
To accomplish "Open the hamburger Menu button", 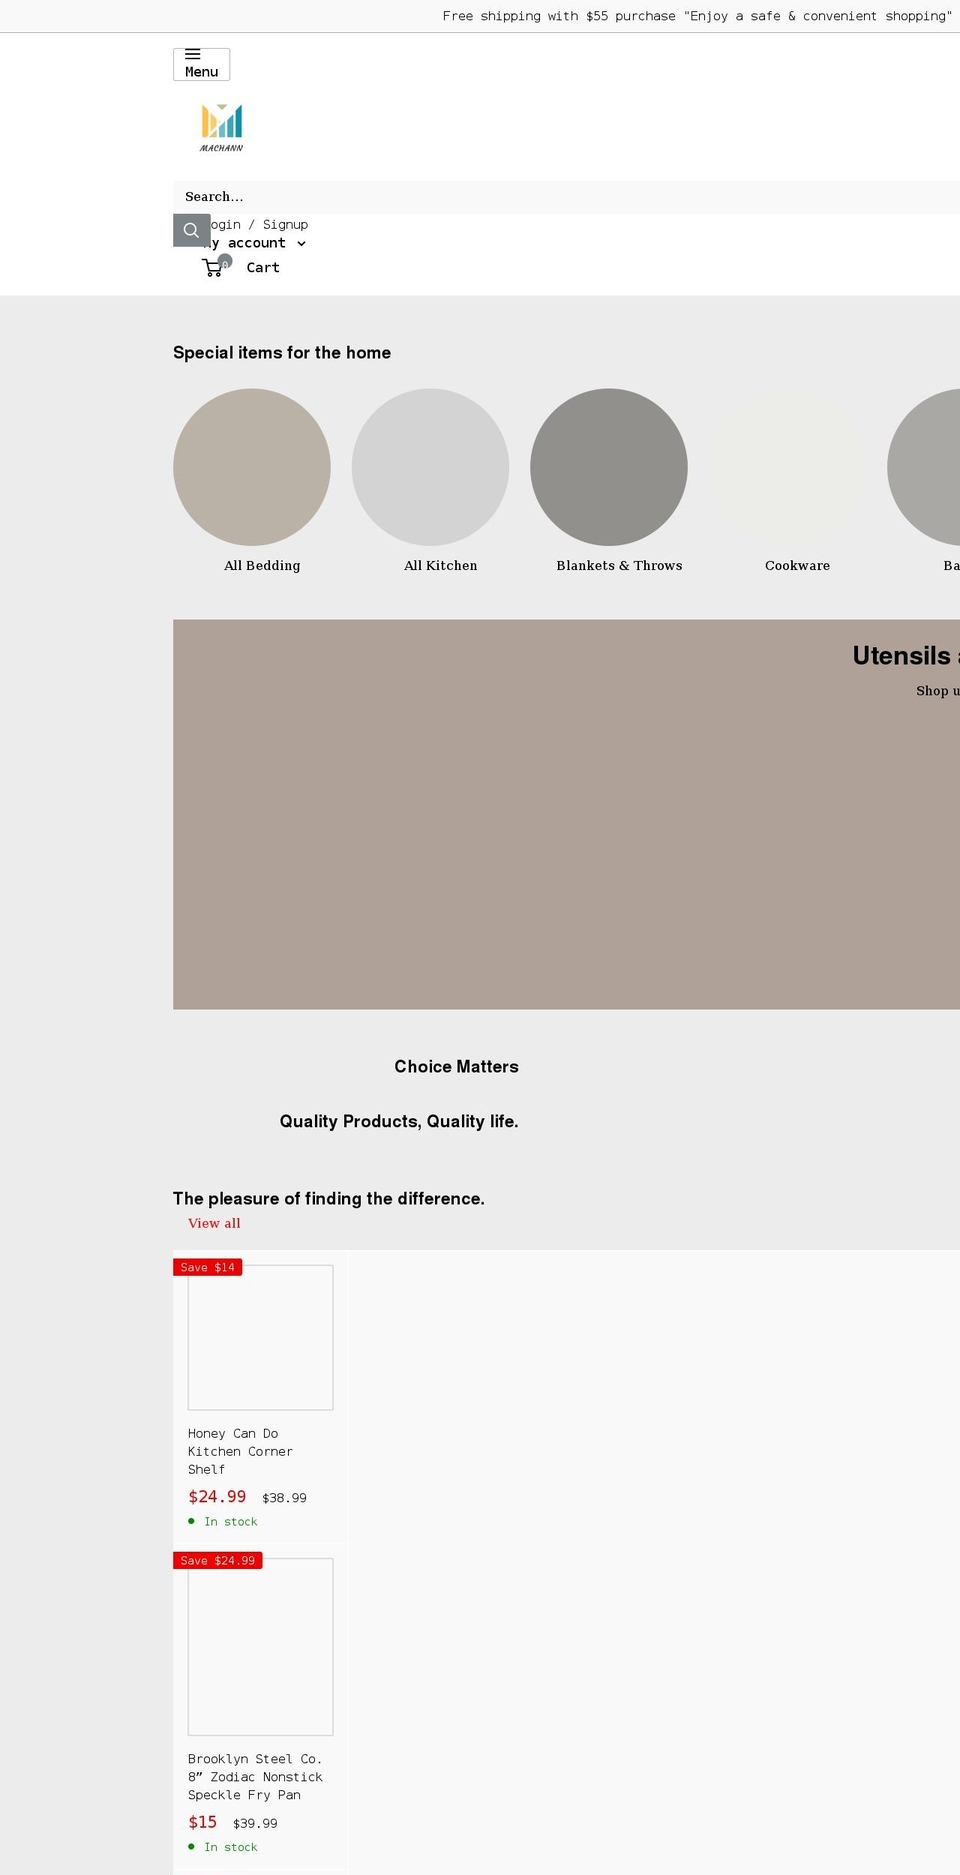I will coord(201,64).
